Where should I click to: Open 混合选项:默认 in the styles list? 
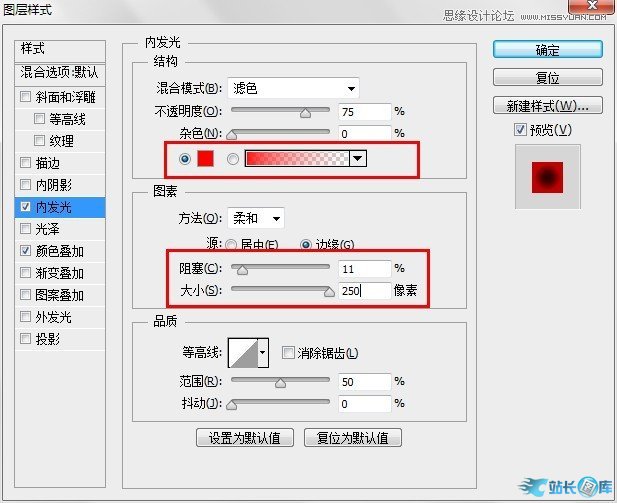click(x=60, y=73)
